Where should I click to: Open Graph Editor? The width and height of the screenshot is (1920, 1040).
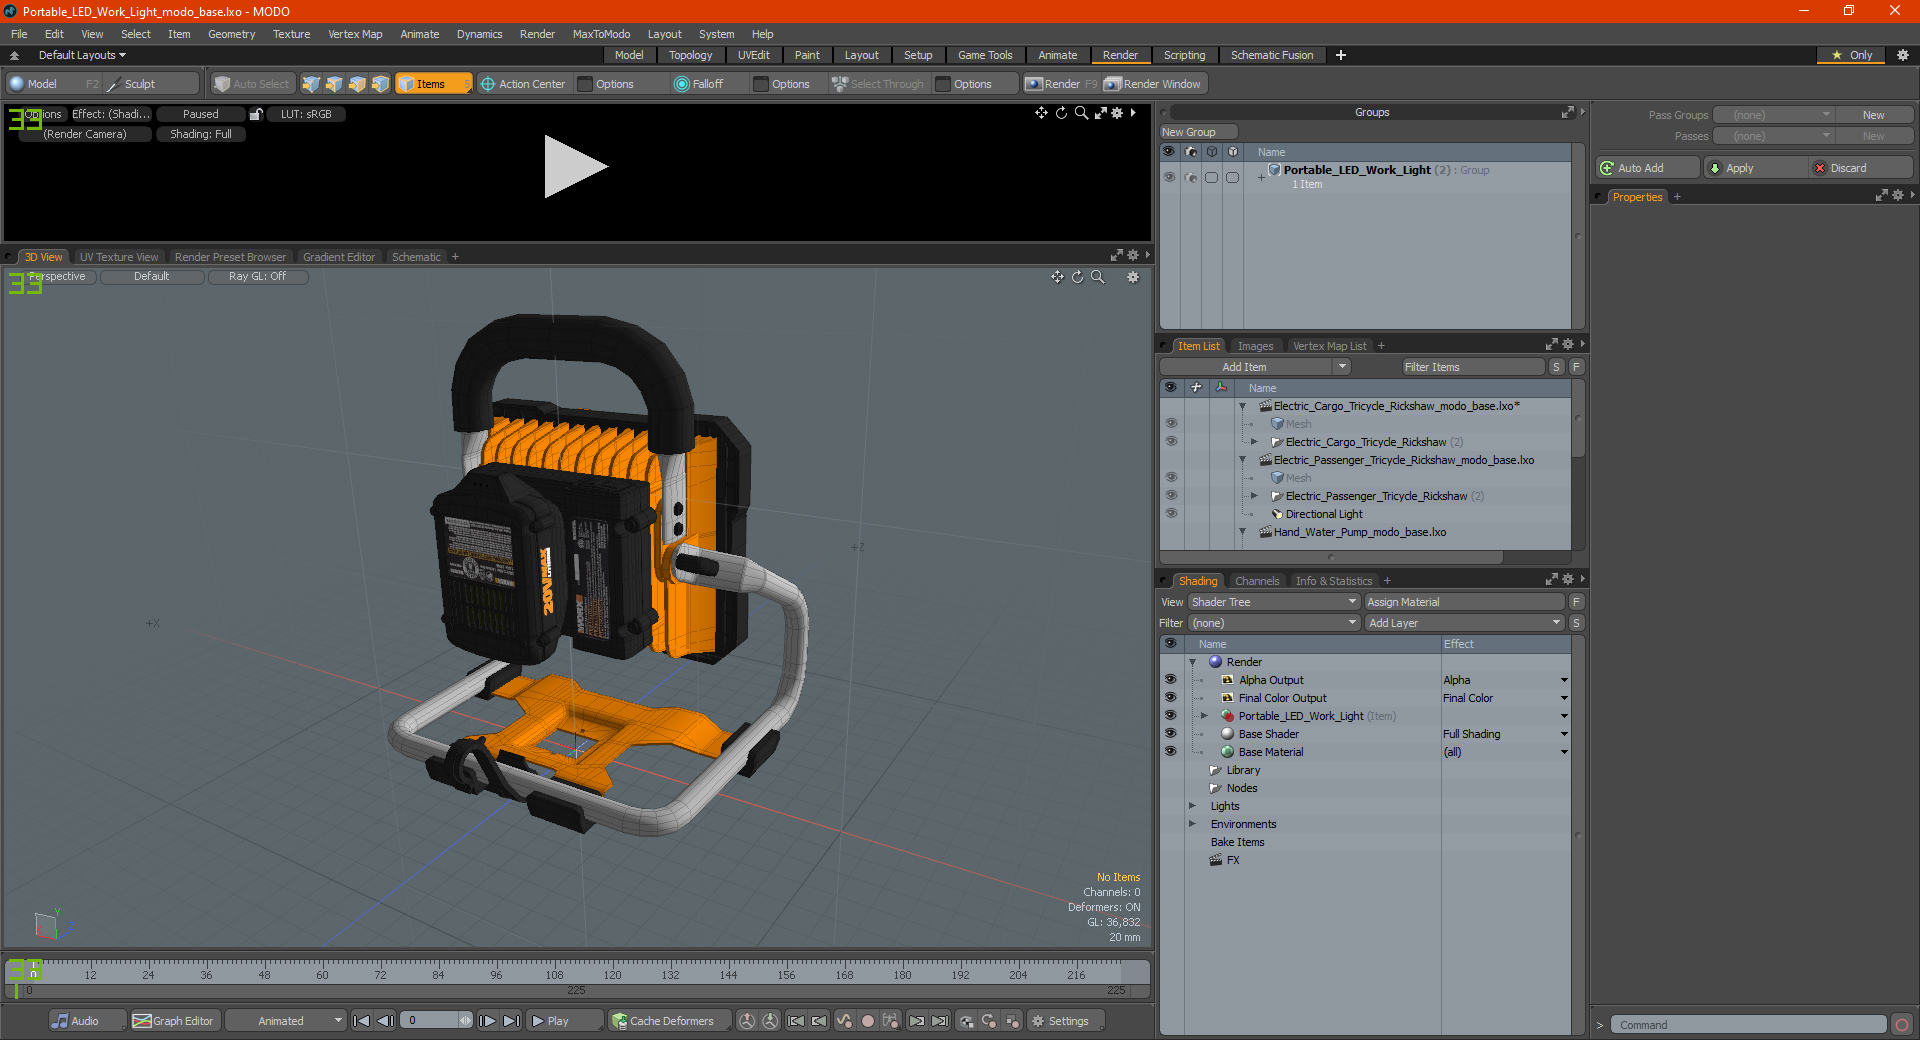pos(174,1021)
